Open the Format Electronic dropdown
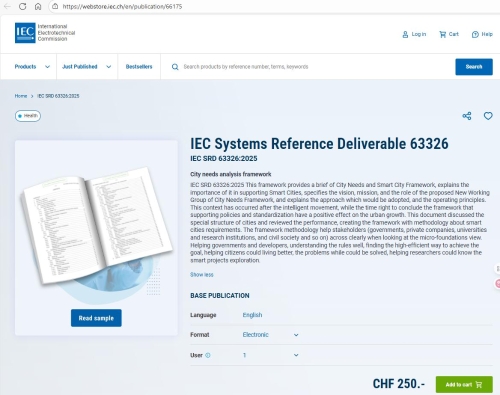 [270, 335]
